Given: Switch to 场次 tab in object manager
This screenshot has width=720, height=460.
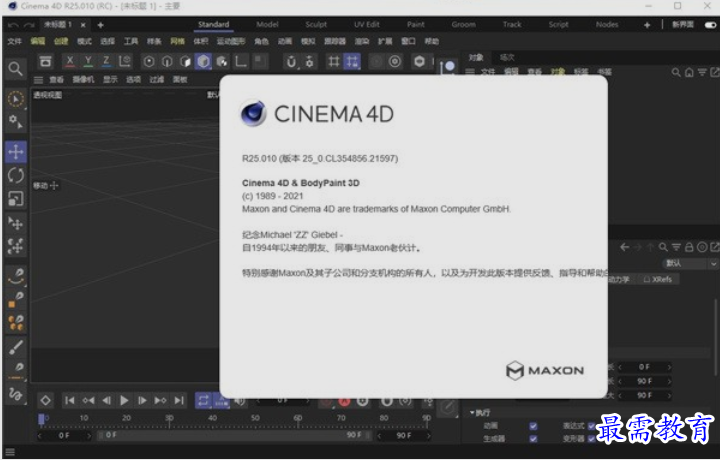Looking at the screenshot, I should pos(507,57).
